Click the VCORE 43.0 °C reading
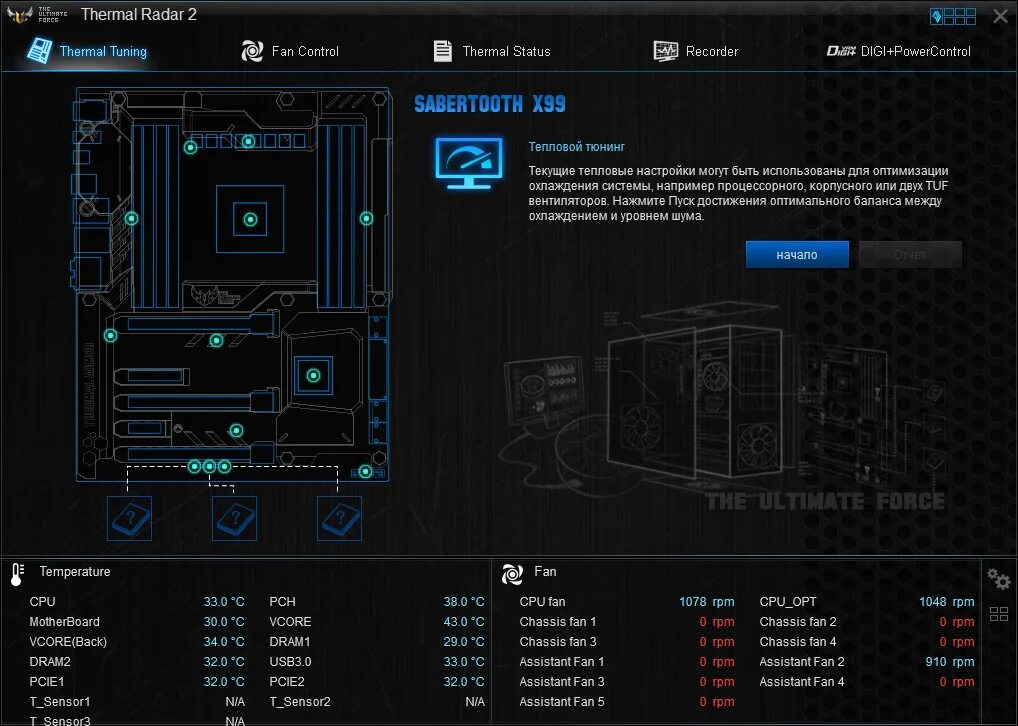The width and height of the screenshot is (1018, 726). [x=464, y=622]
